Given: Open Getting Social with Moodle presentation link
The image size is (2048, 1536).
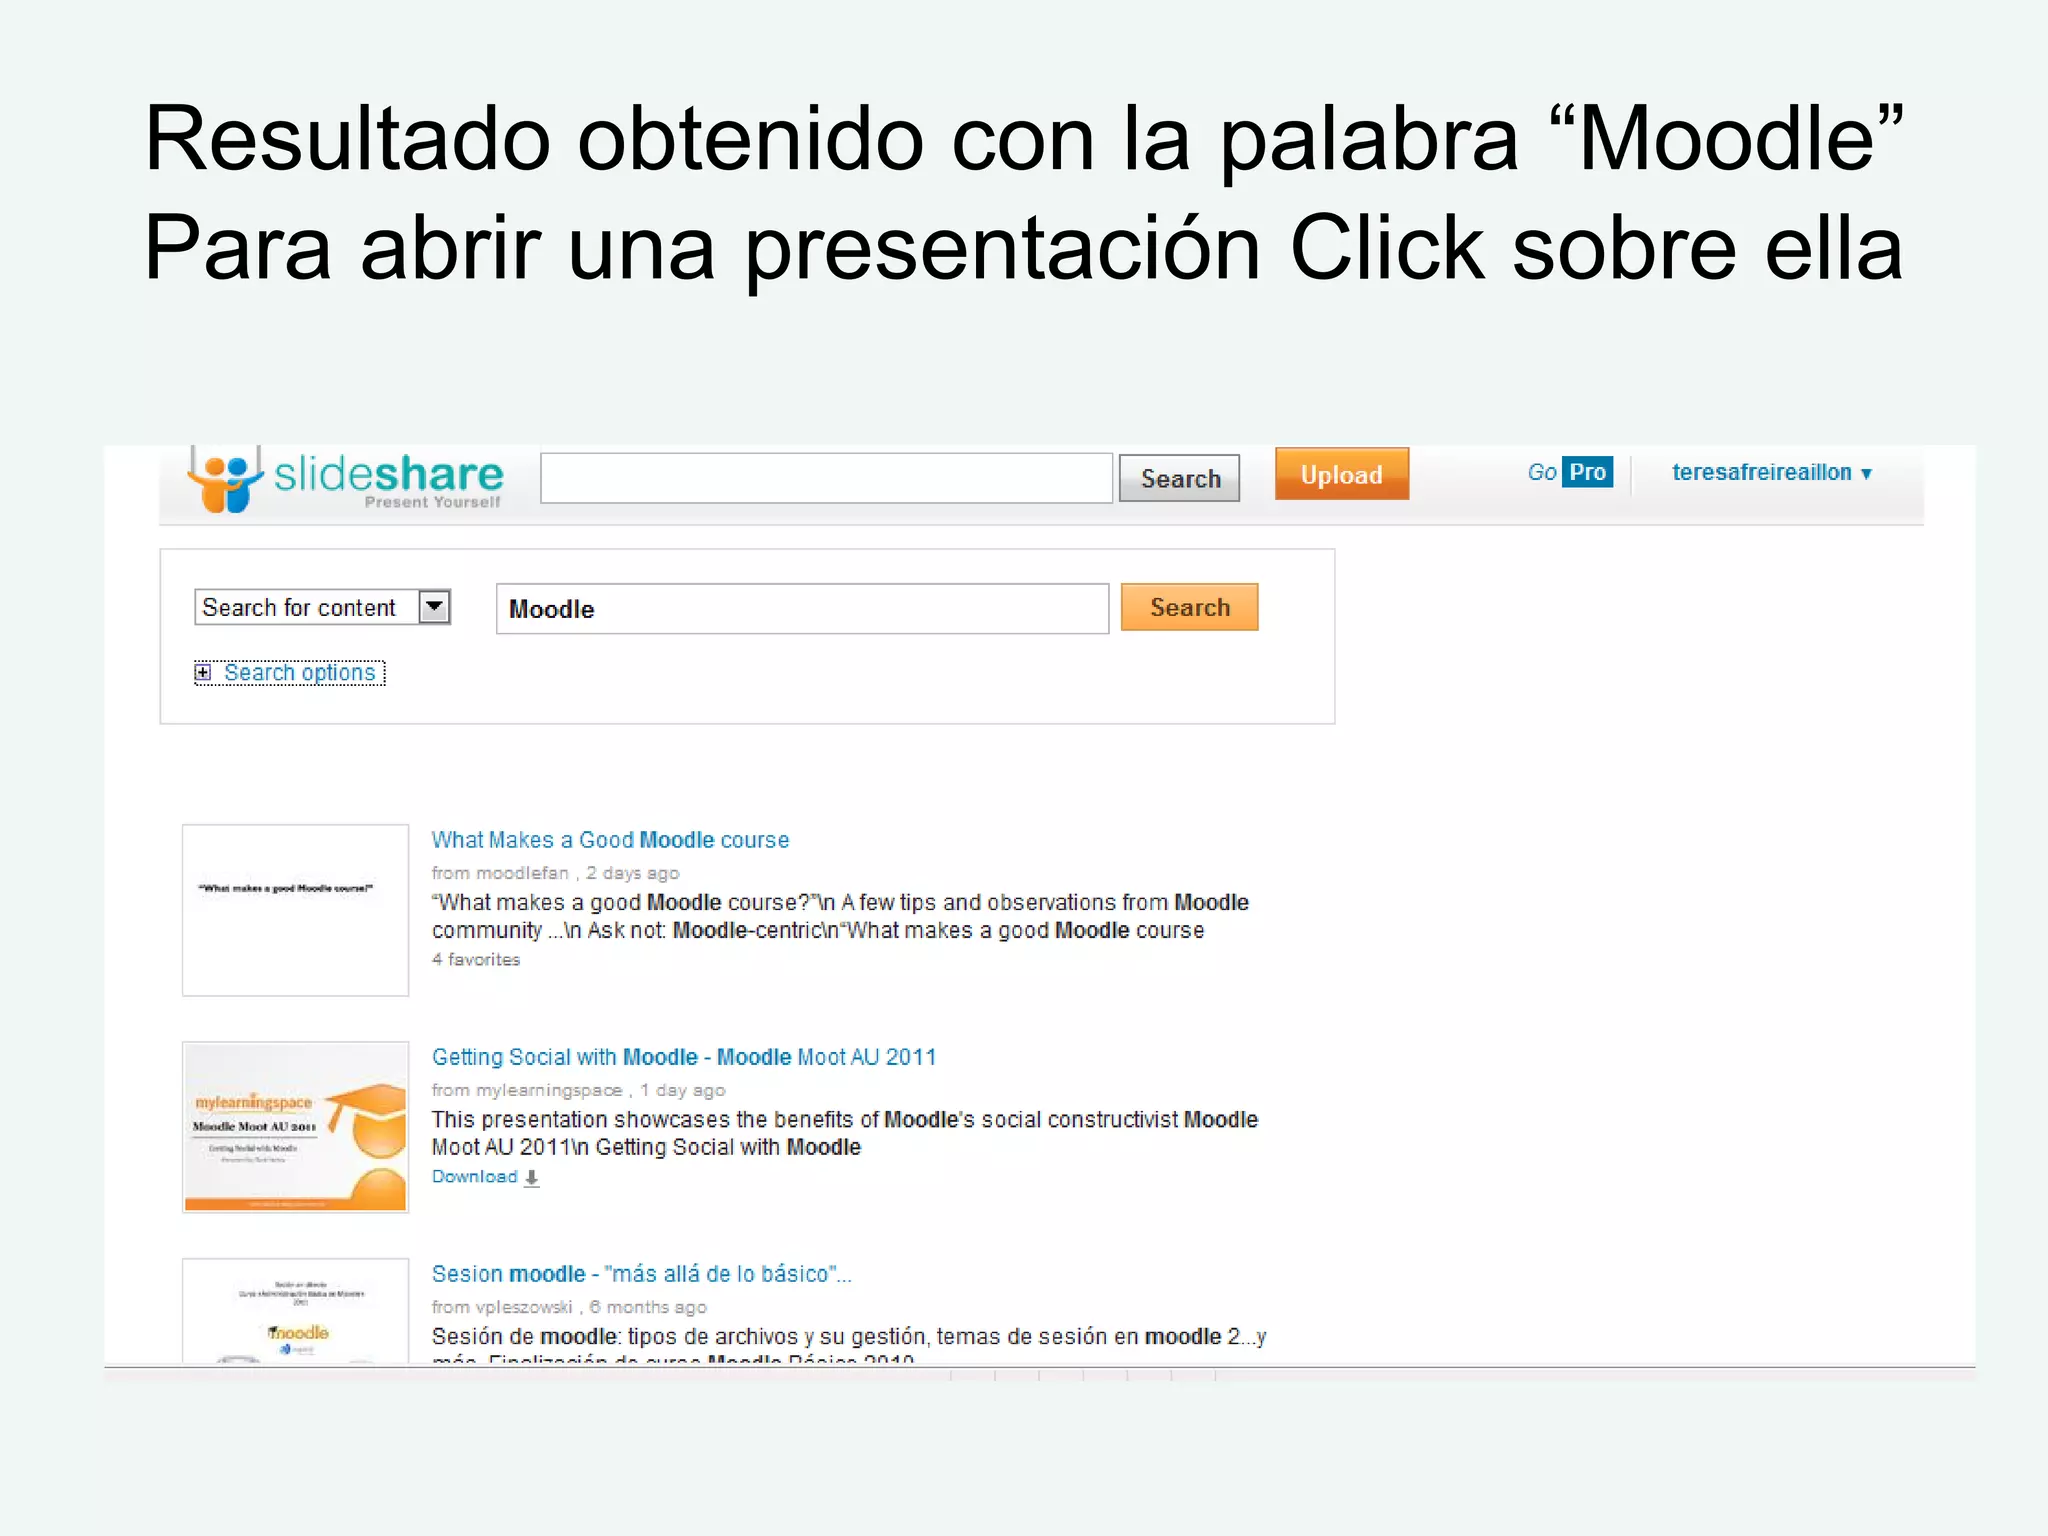Looking at the screenshot, I should tap(684, 1057).
